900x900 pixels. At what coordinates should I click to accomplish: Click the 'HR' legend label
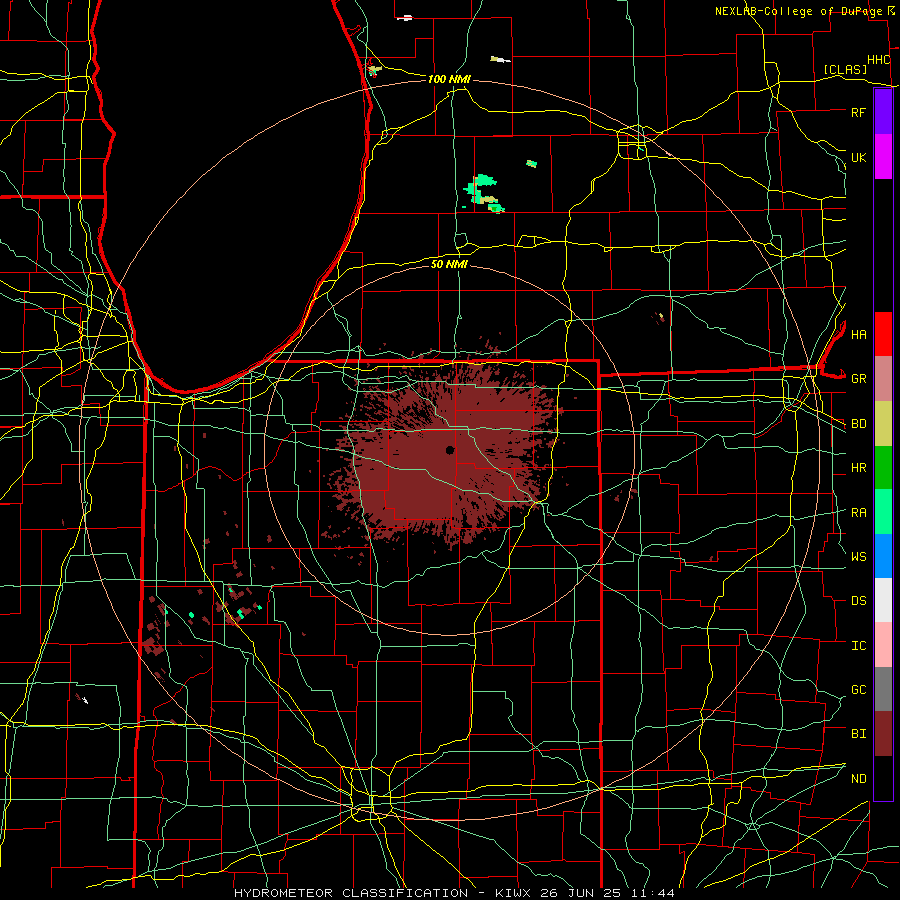point(858,468)
